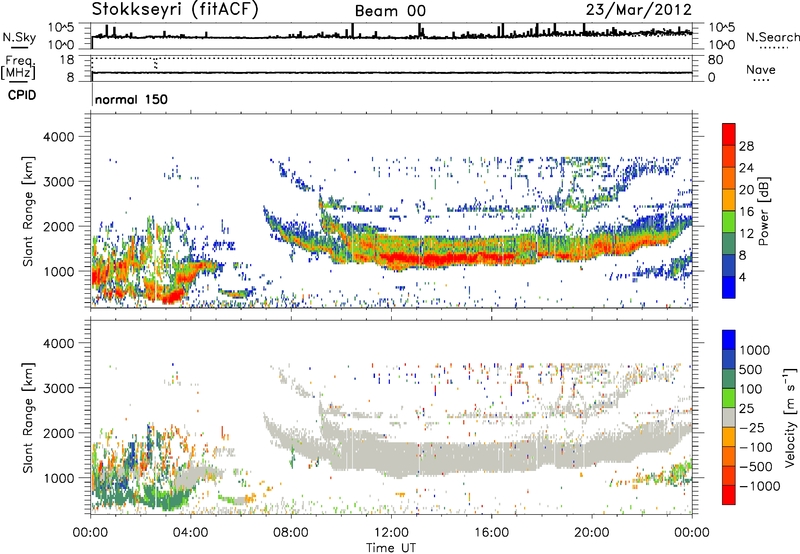This screenshot has height=554, width=800.
Task: Click power colorbar tick value 28
Action: pyautogui.click(x=746, y=146)
